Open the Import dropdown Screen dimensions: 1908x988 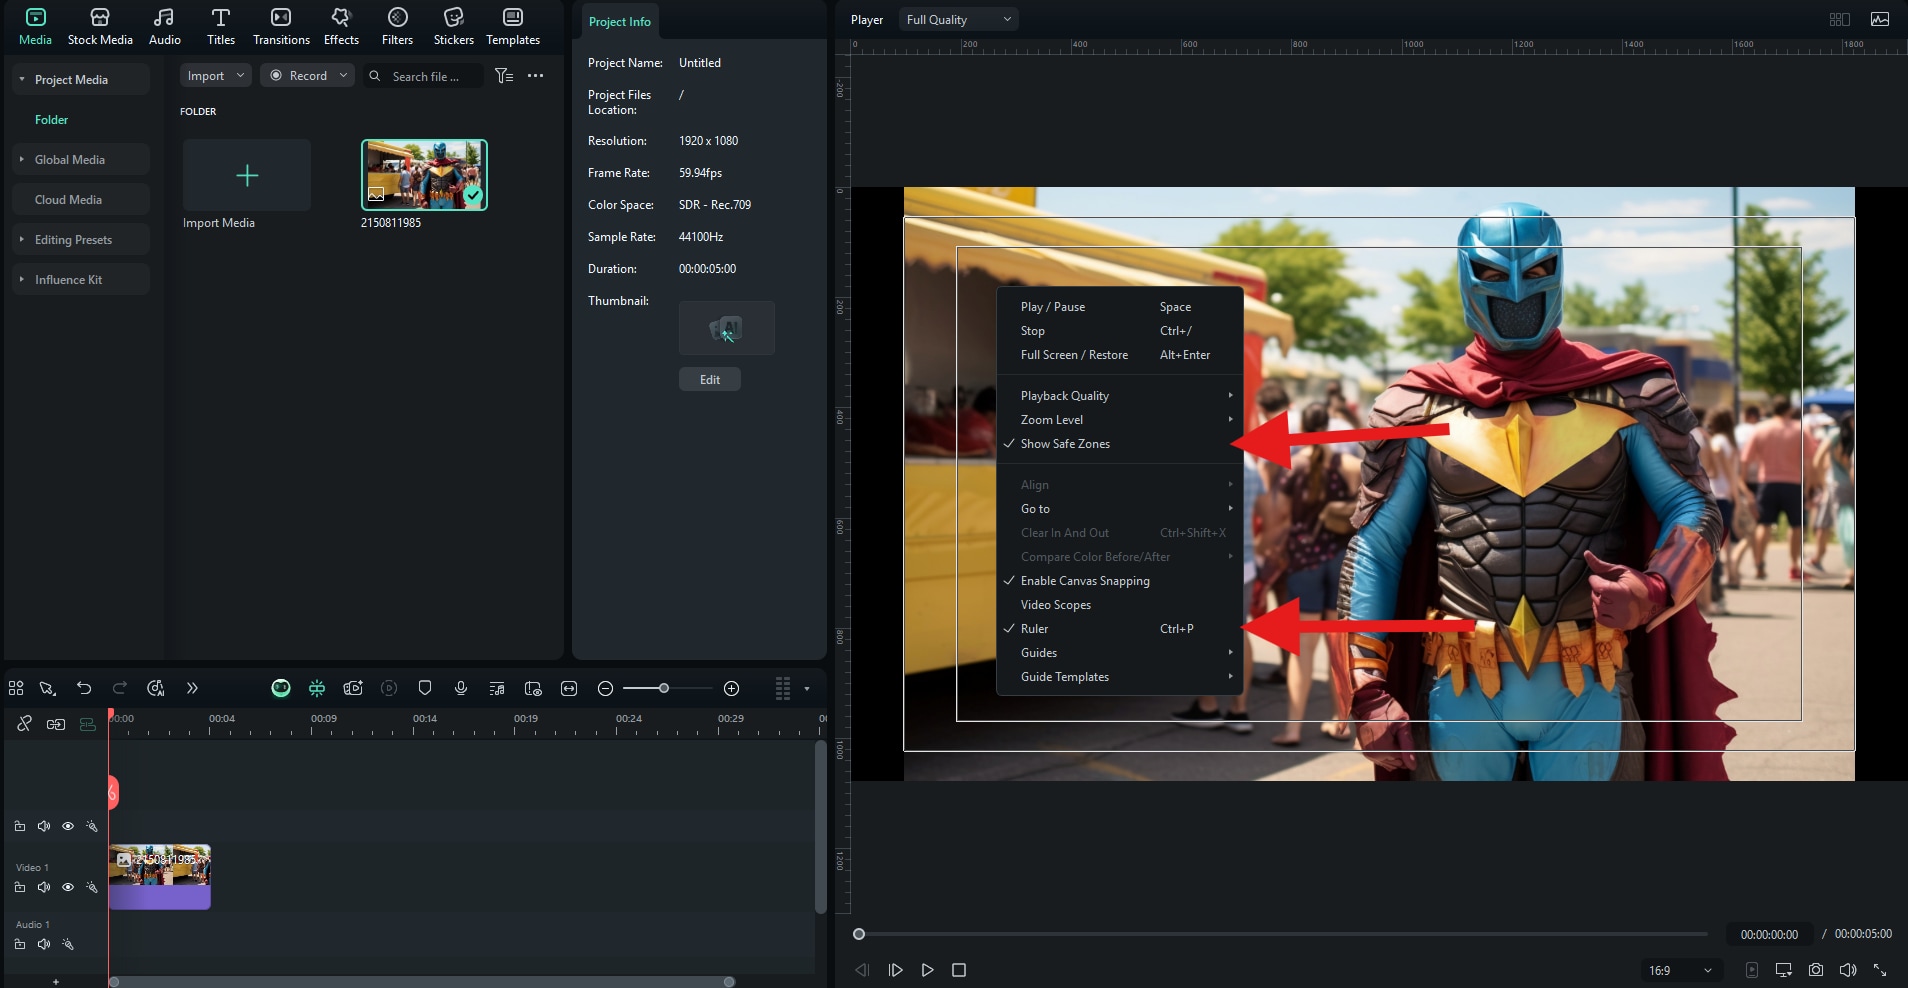pos(215,76)
